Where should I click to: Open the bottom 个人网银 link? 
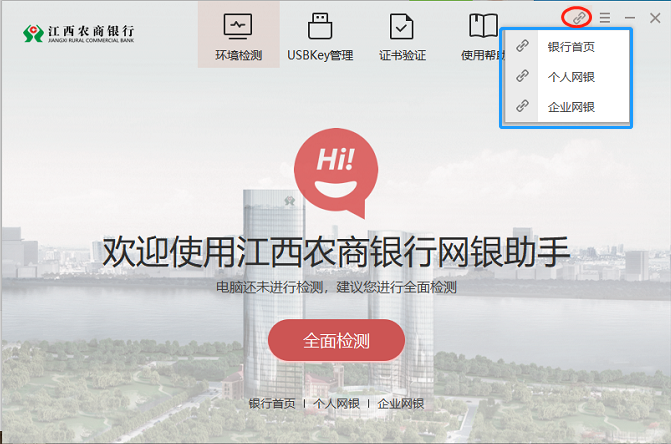pyautogui.click(x=336, y=403)
